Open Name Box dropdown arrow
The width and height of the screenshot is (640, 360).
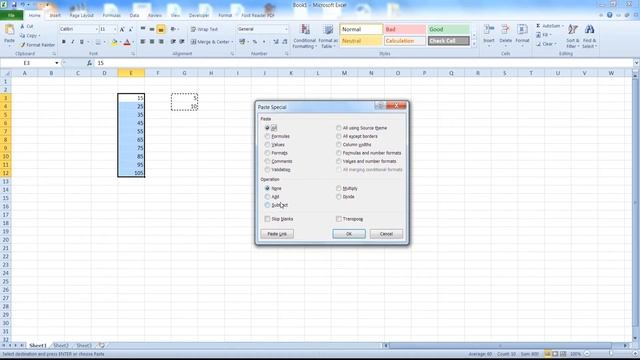[57, 63]
